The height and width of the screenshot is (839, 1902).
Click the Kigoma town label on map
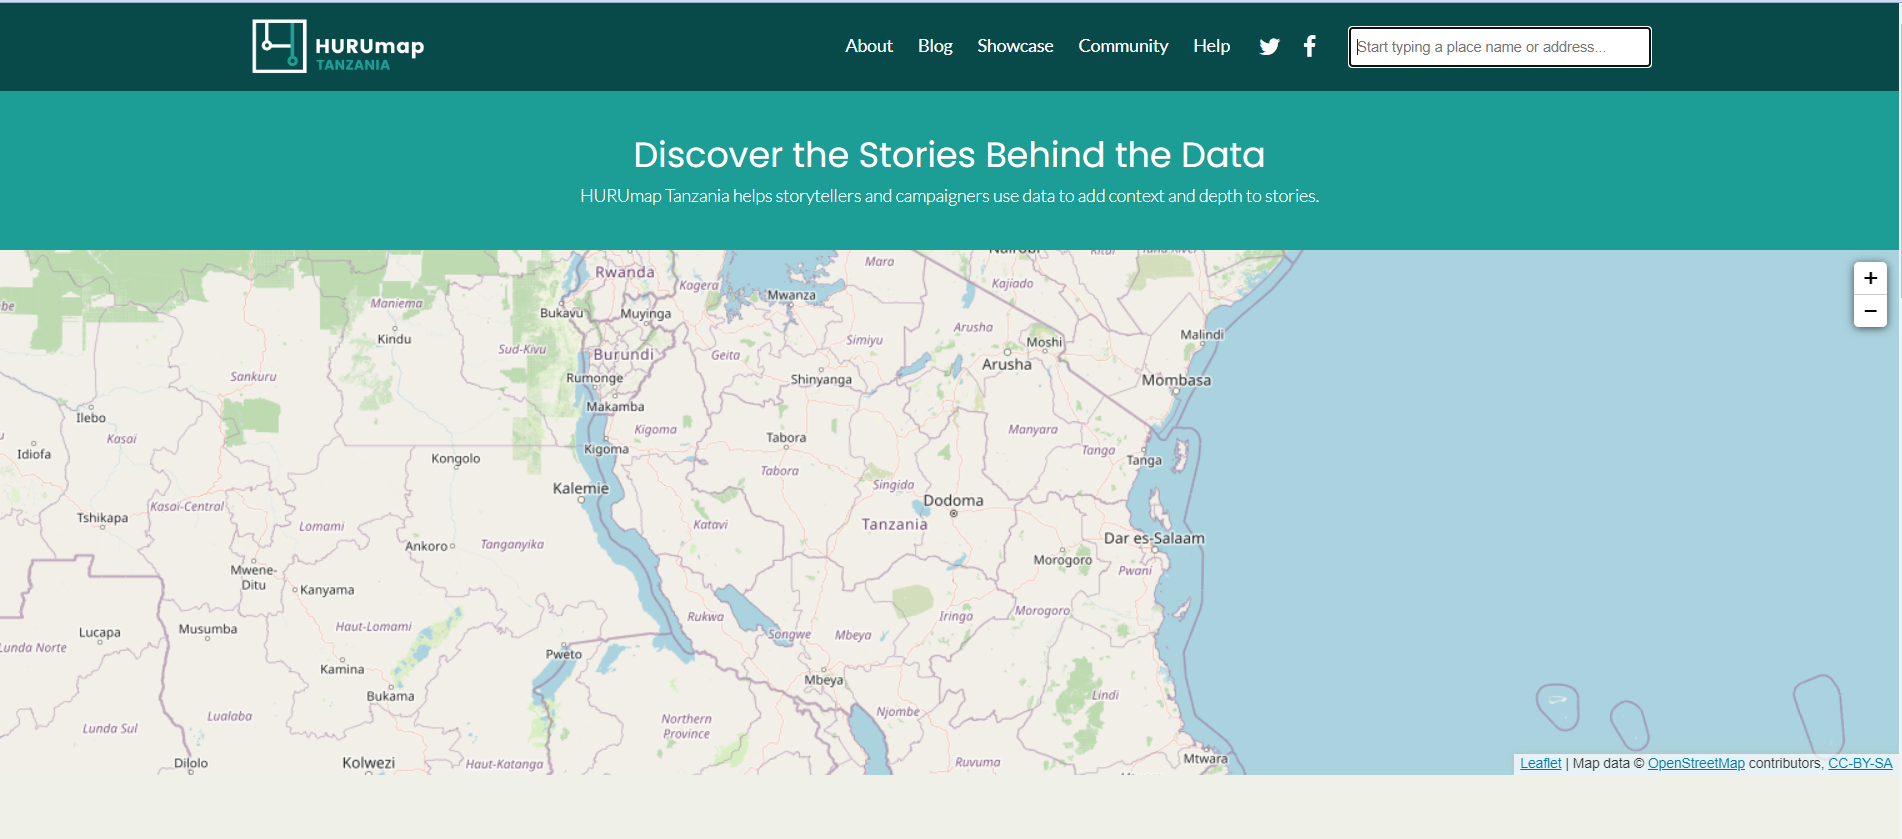[x=606, y=449]
